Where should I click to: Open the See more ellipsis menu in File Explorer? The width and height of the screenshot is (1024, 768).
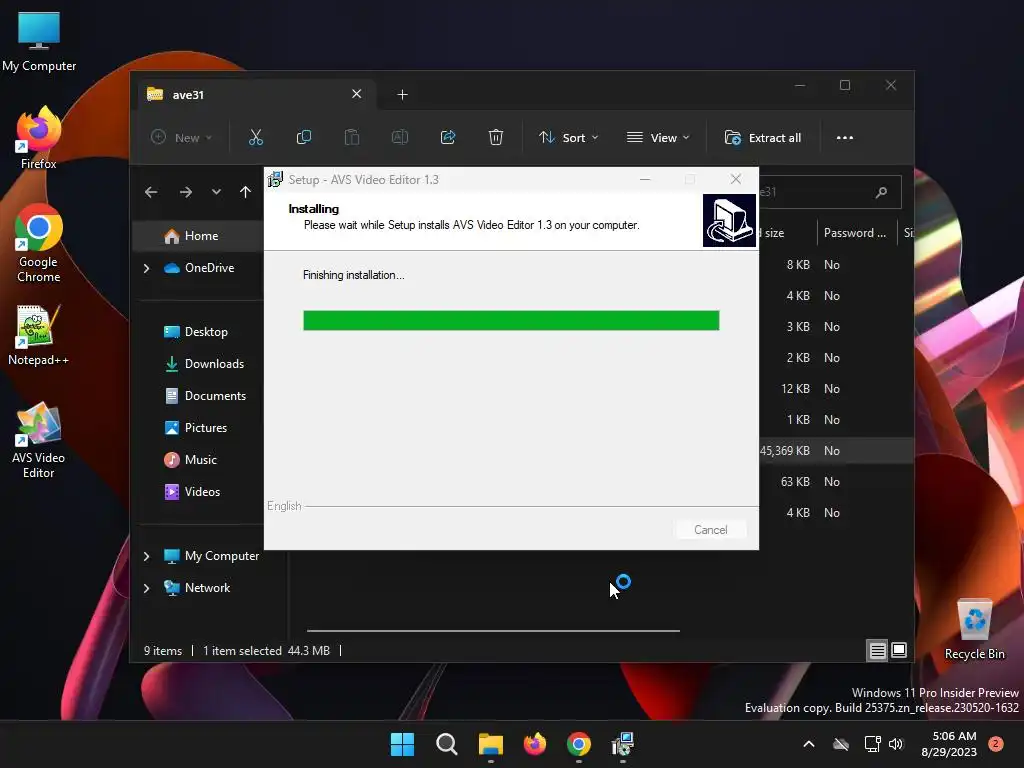844,138
